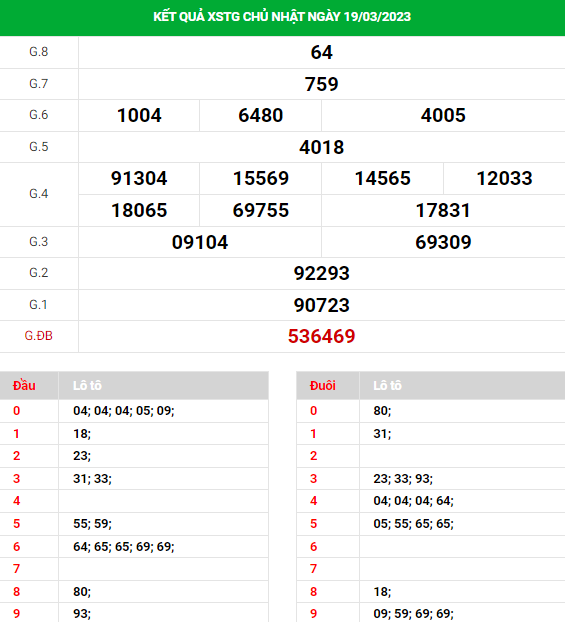Click the Đuôi column header

(323, 385)
